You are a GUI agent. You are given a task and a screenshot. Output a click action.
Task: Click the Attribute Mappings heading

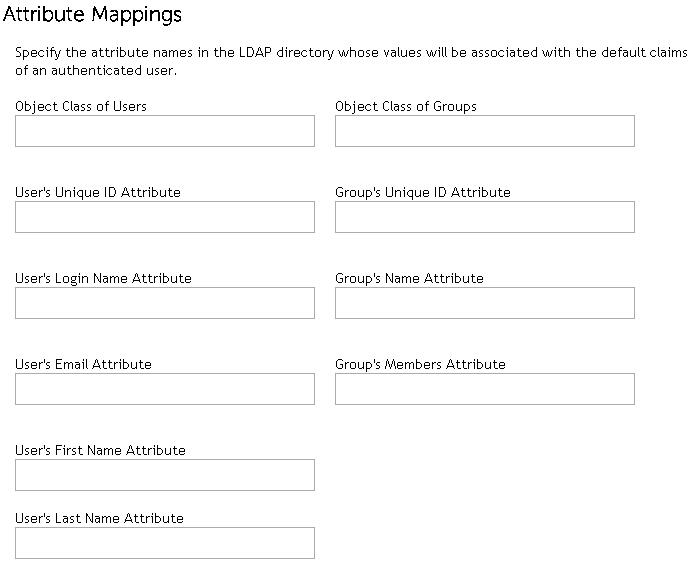(93, 15)
